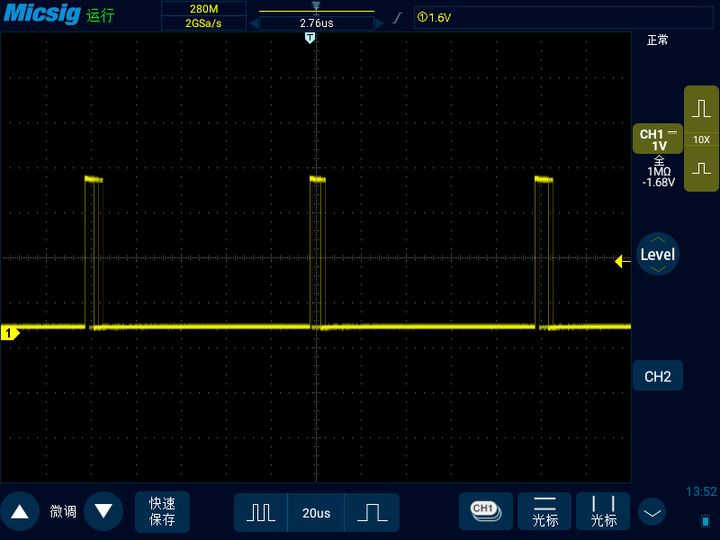Screen dimensions: 720x540
Task: Select the T trigger position marker
Action: (x=310, y=38)
